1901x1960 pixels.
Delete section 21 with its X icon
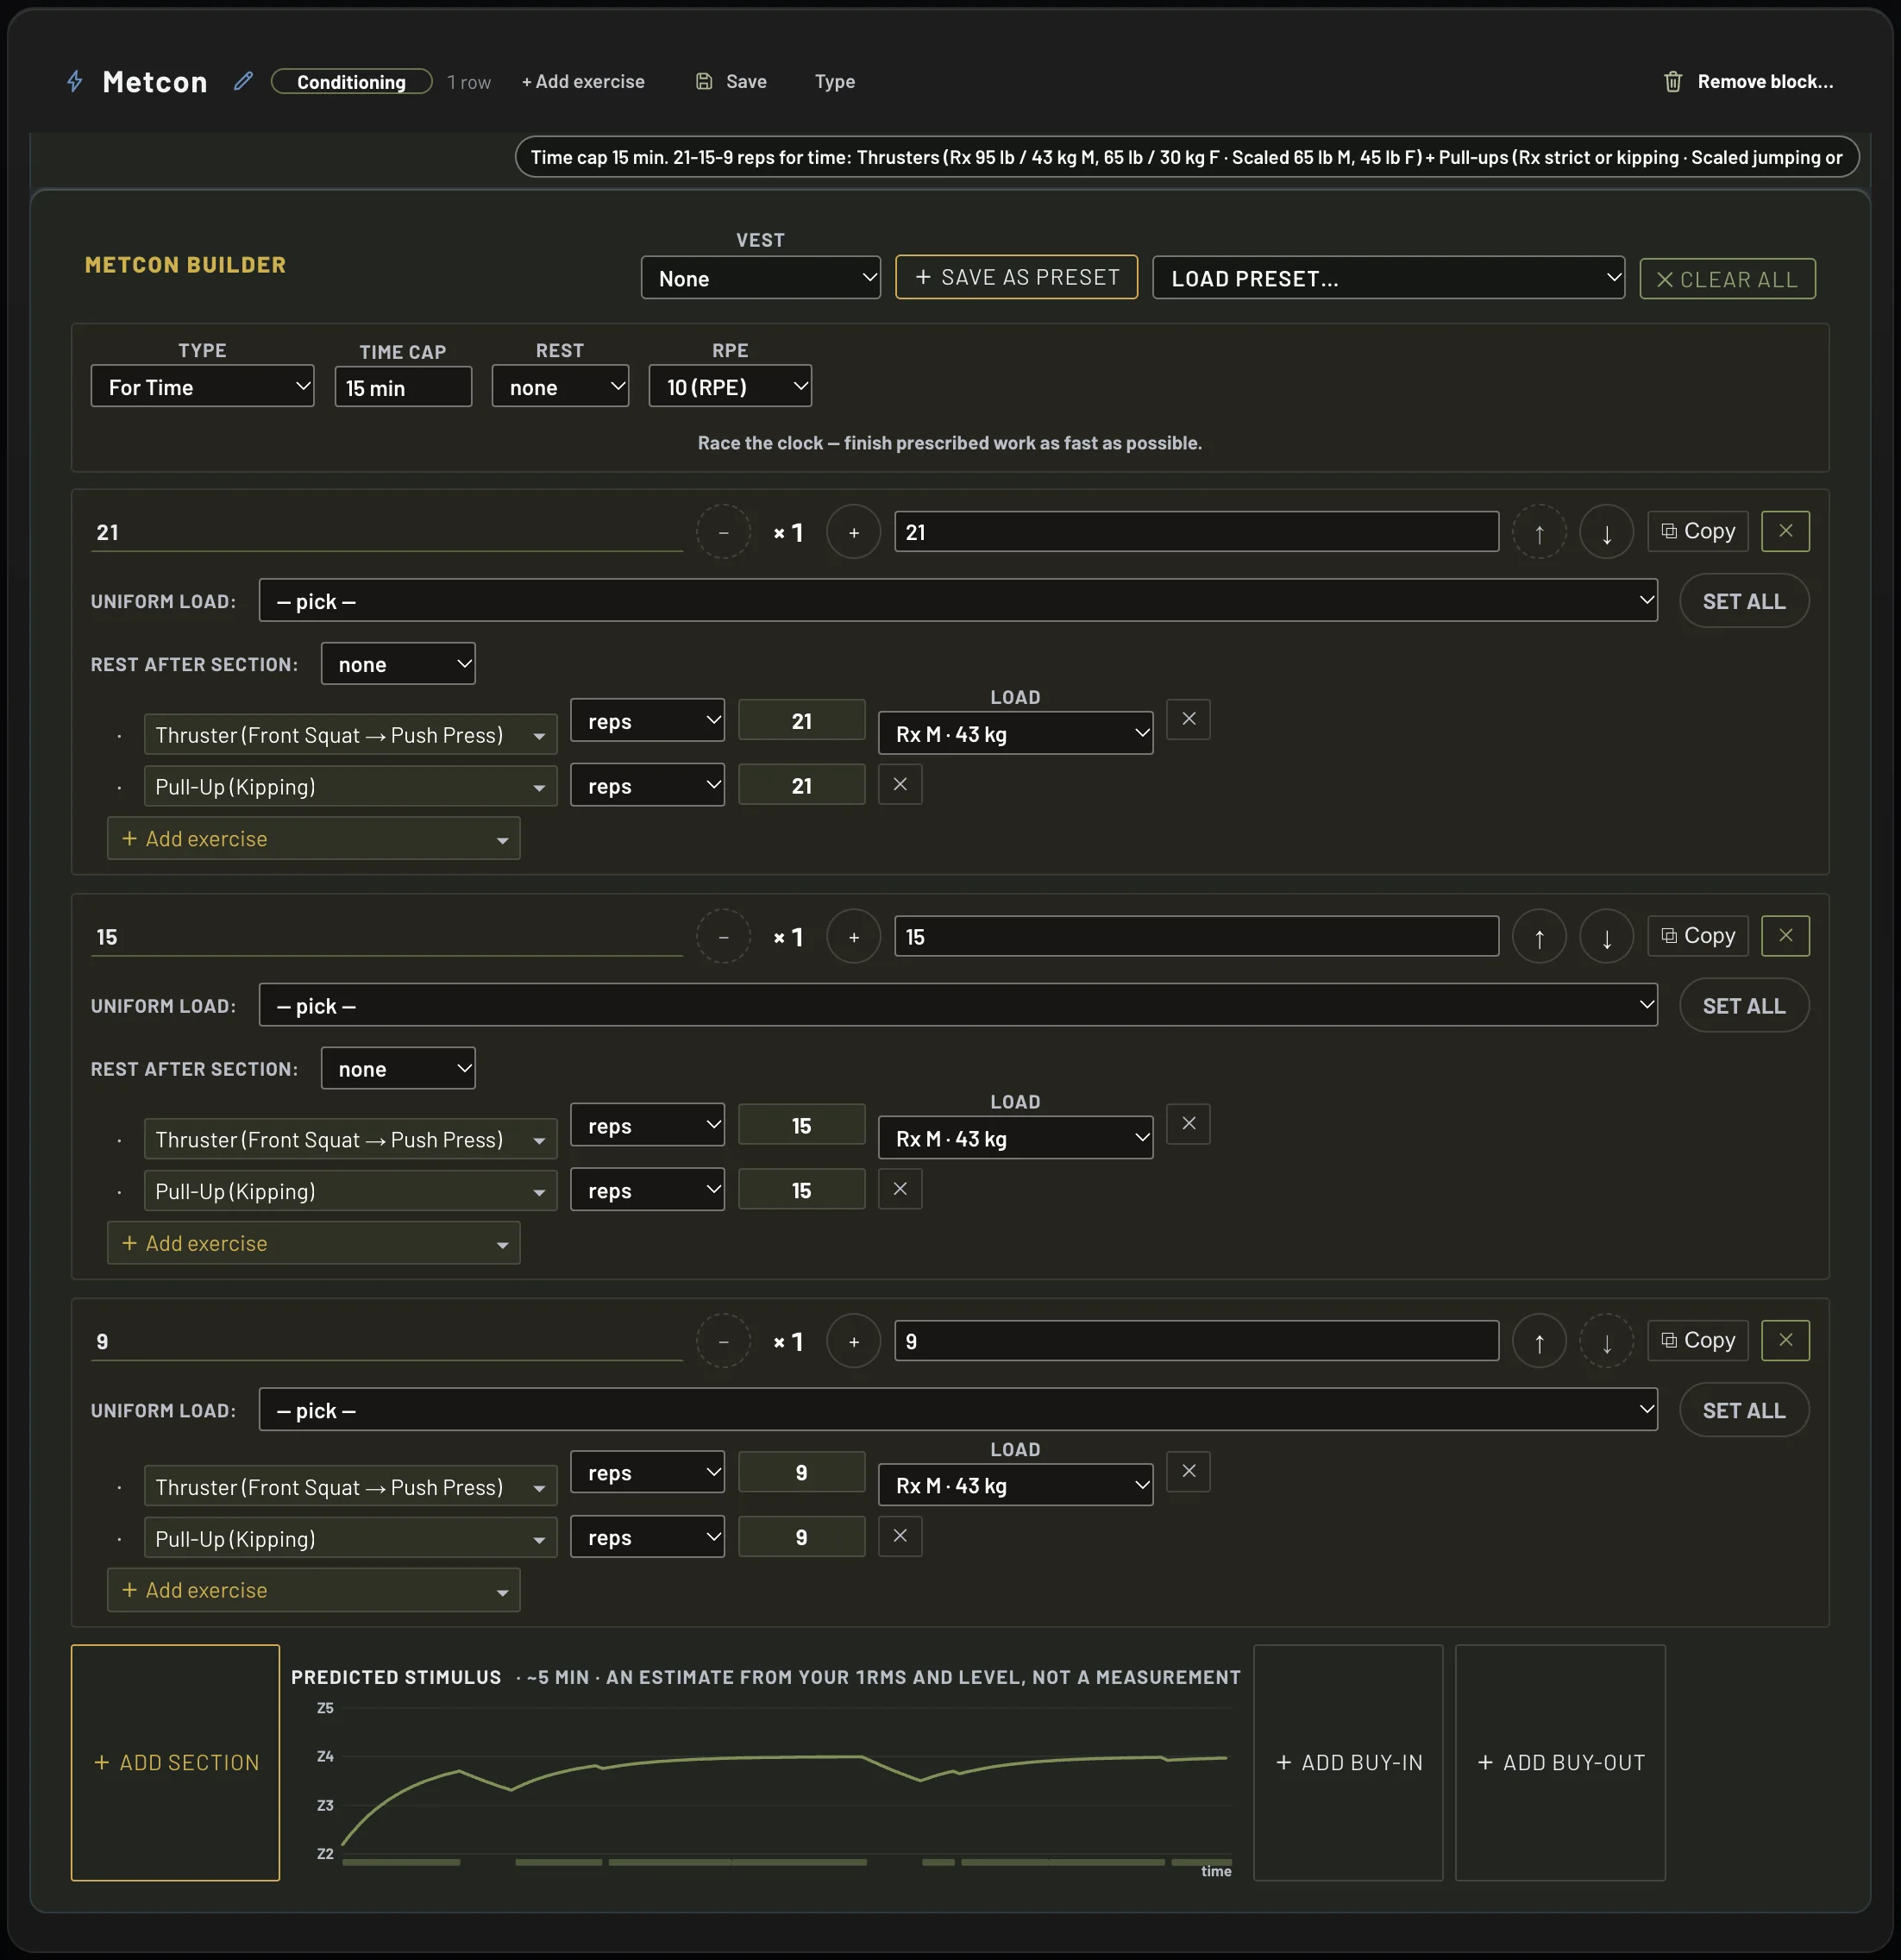1785,531
